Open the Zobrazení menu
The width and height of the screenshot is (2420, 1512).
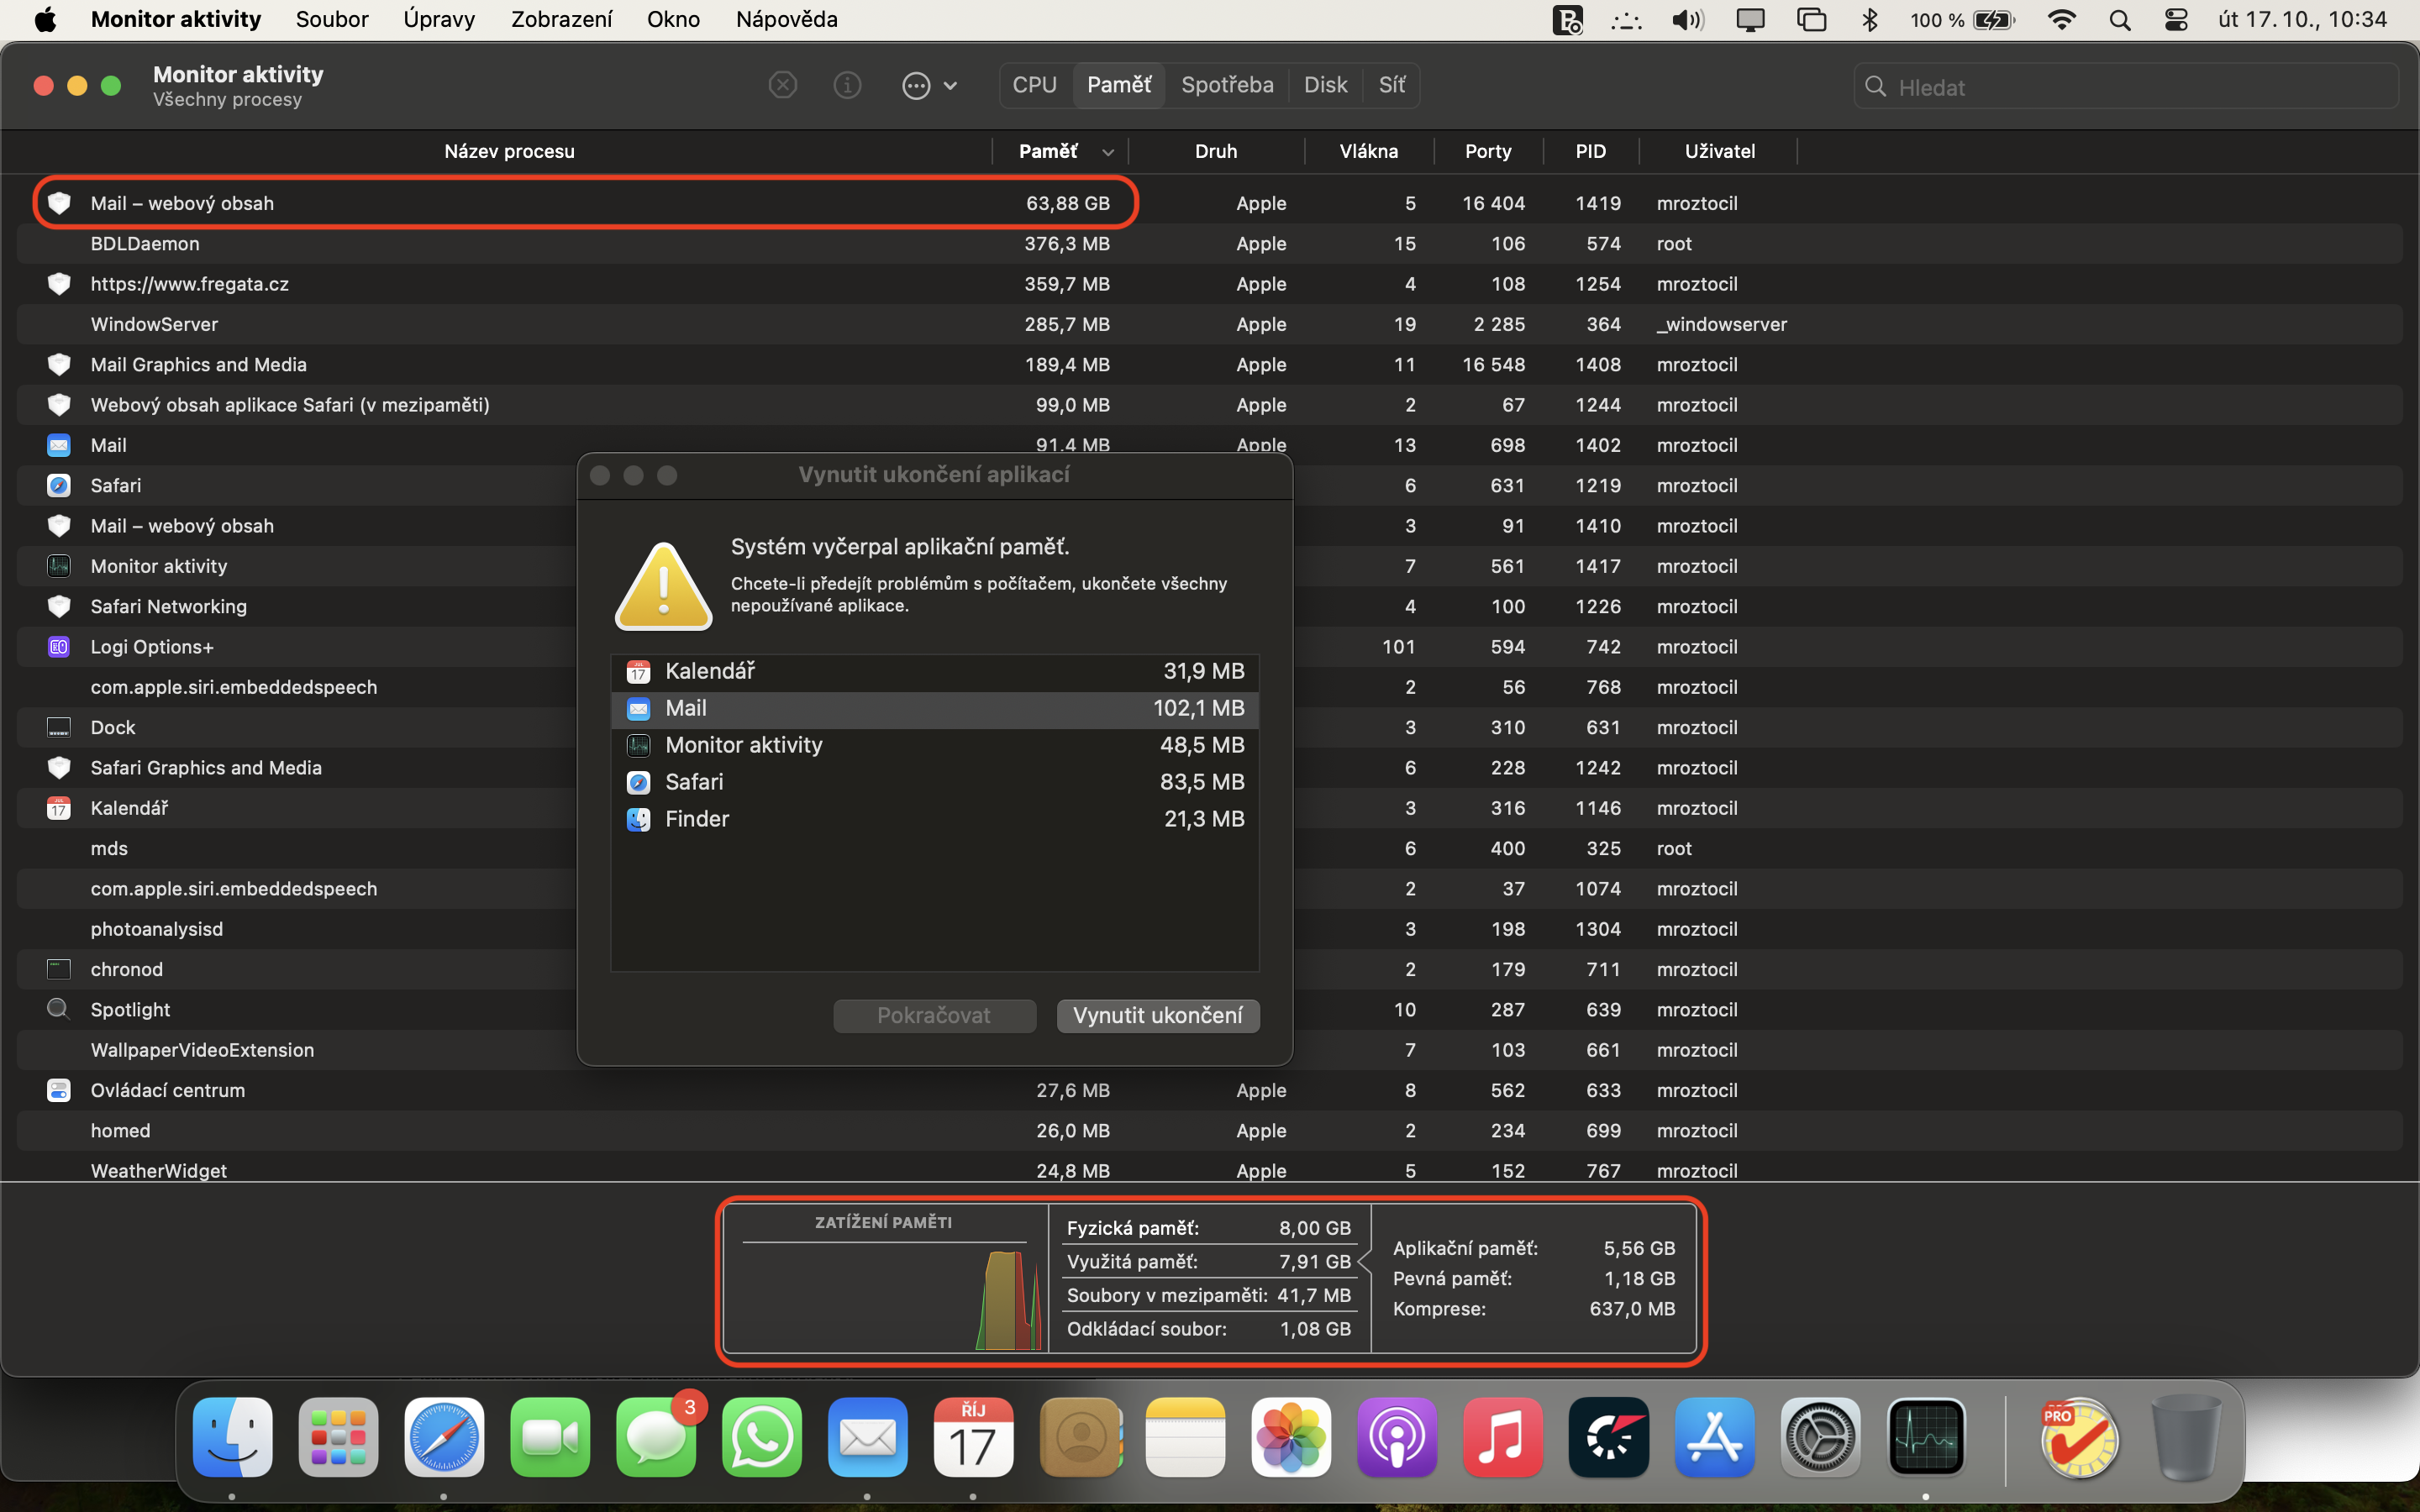click(561, 19)
